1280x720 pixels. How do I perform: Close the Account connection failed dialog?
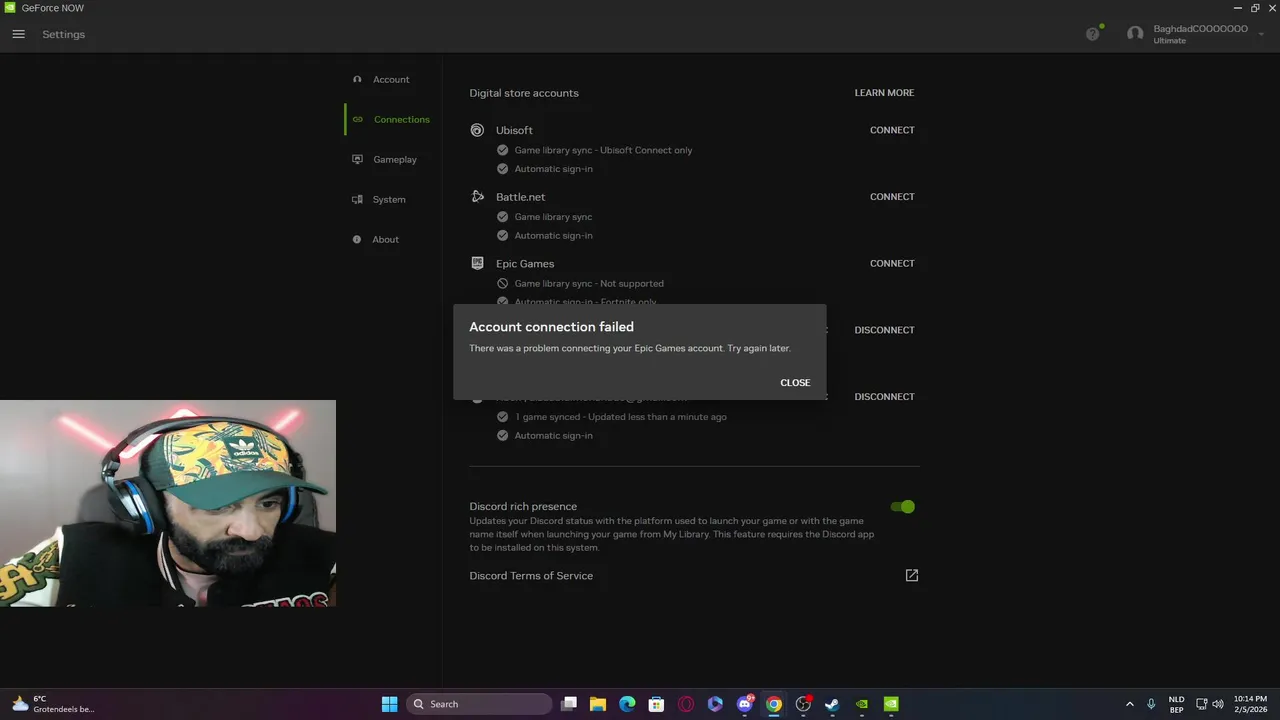(795, 383)
